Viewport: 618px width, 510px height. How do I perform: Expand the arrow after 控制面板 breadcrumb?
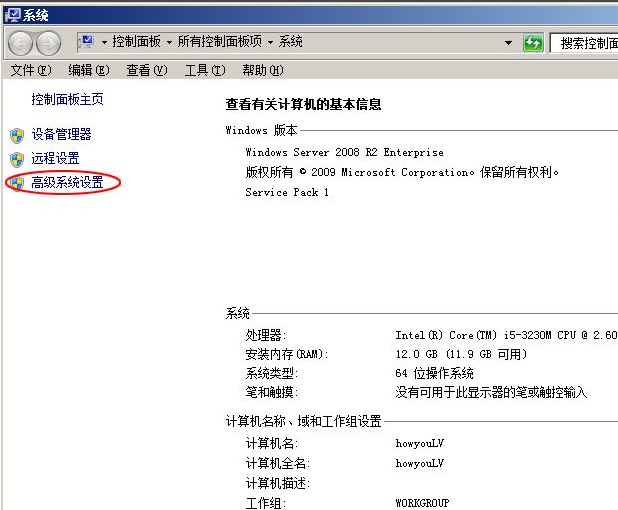[170, 43]
